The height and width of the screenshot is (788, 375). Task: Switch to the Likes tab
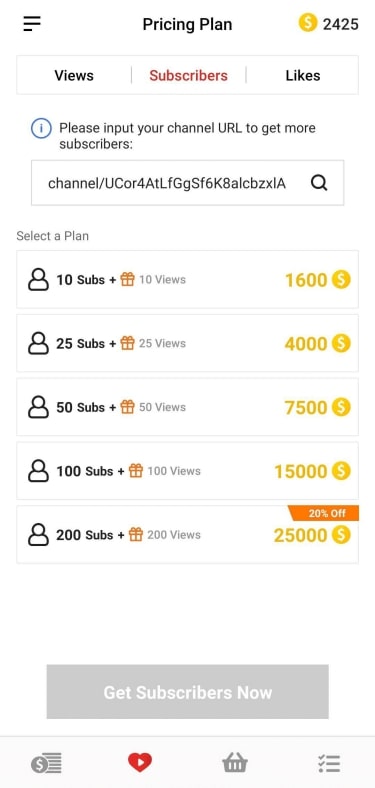pos(303,75)
